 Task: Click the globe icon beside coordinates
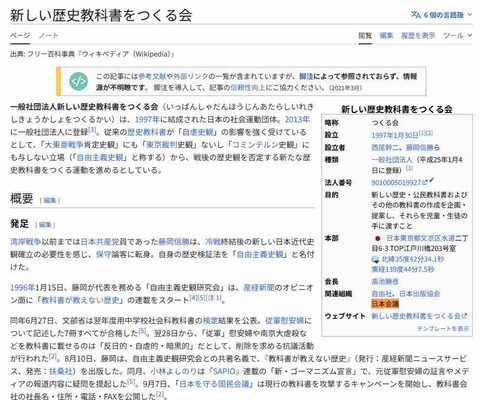(375, 260)
